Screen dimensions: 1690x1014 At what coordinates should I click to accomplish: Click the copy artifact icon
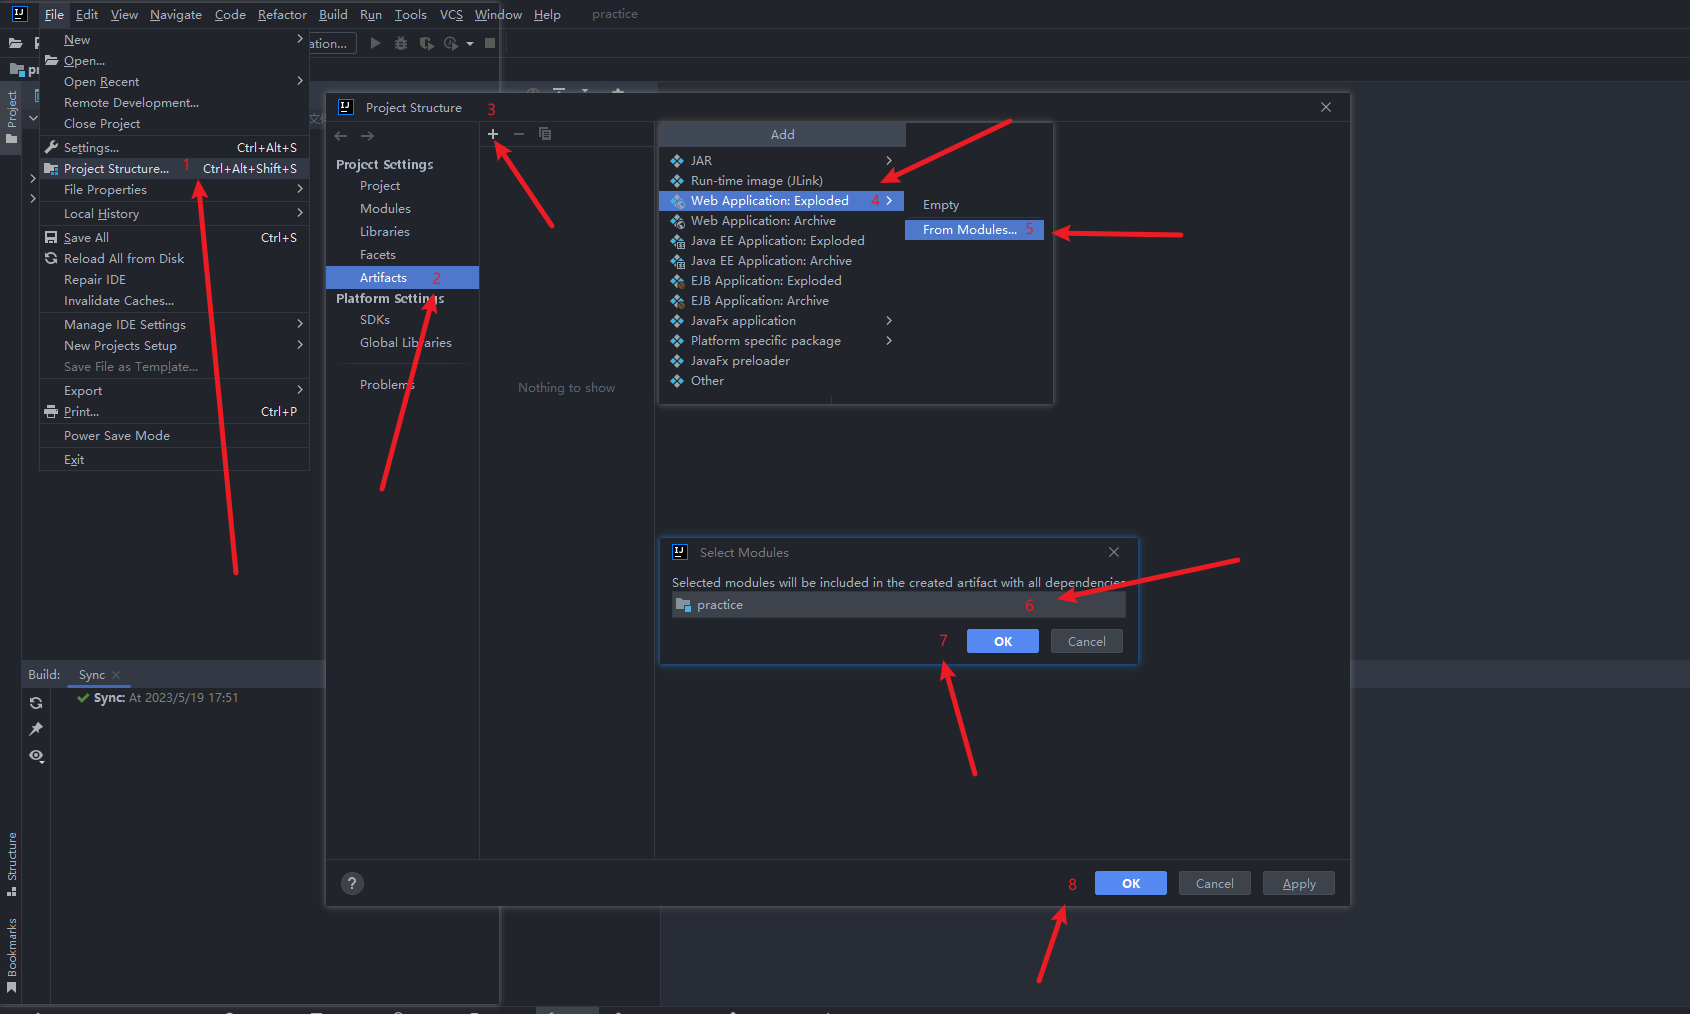coord(545,134)
